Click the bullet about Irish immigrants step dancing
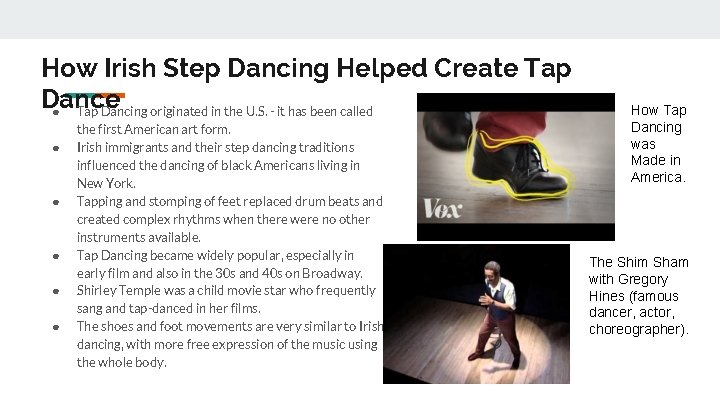 click(218, 165)
